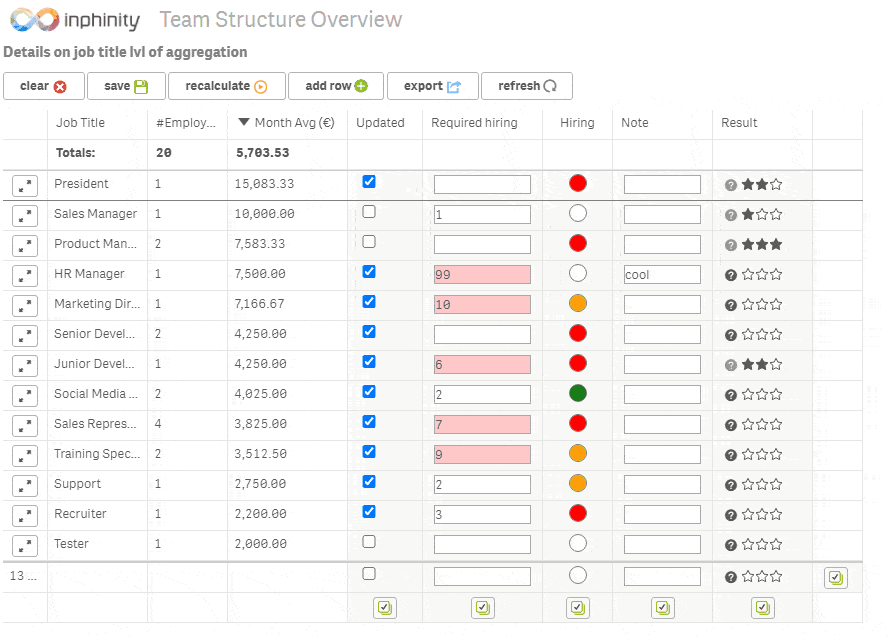
Task: Click the Note field containing 'cool'
Action: pos(662,275)
